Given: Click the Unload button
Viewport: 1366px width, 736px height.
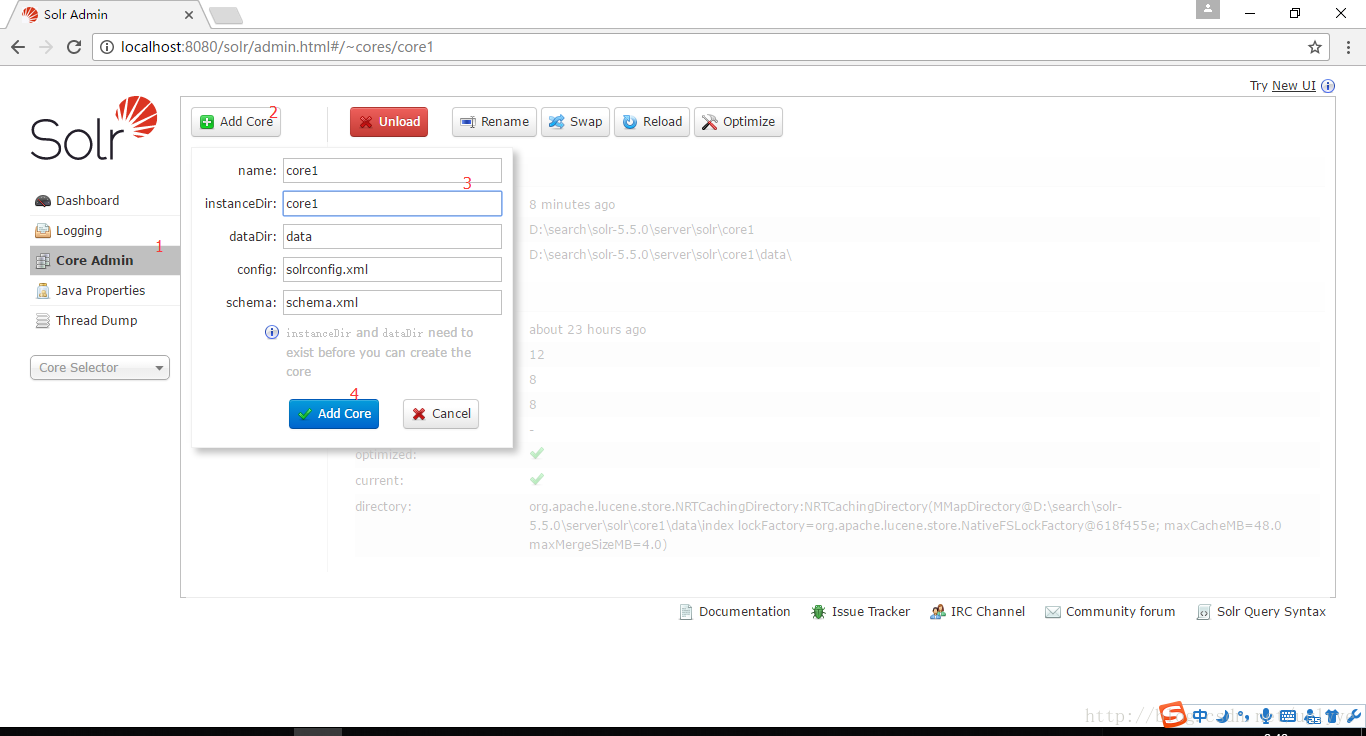Looking at the screenshot, I should tap(389, 122).
